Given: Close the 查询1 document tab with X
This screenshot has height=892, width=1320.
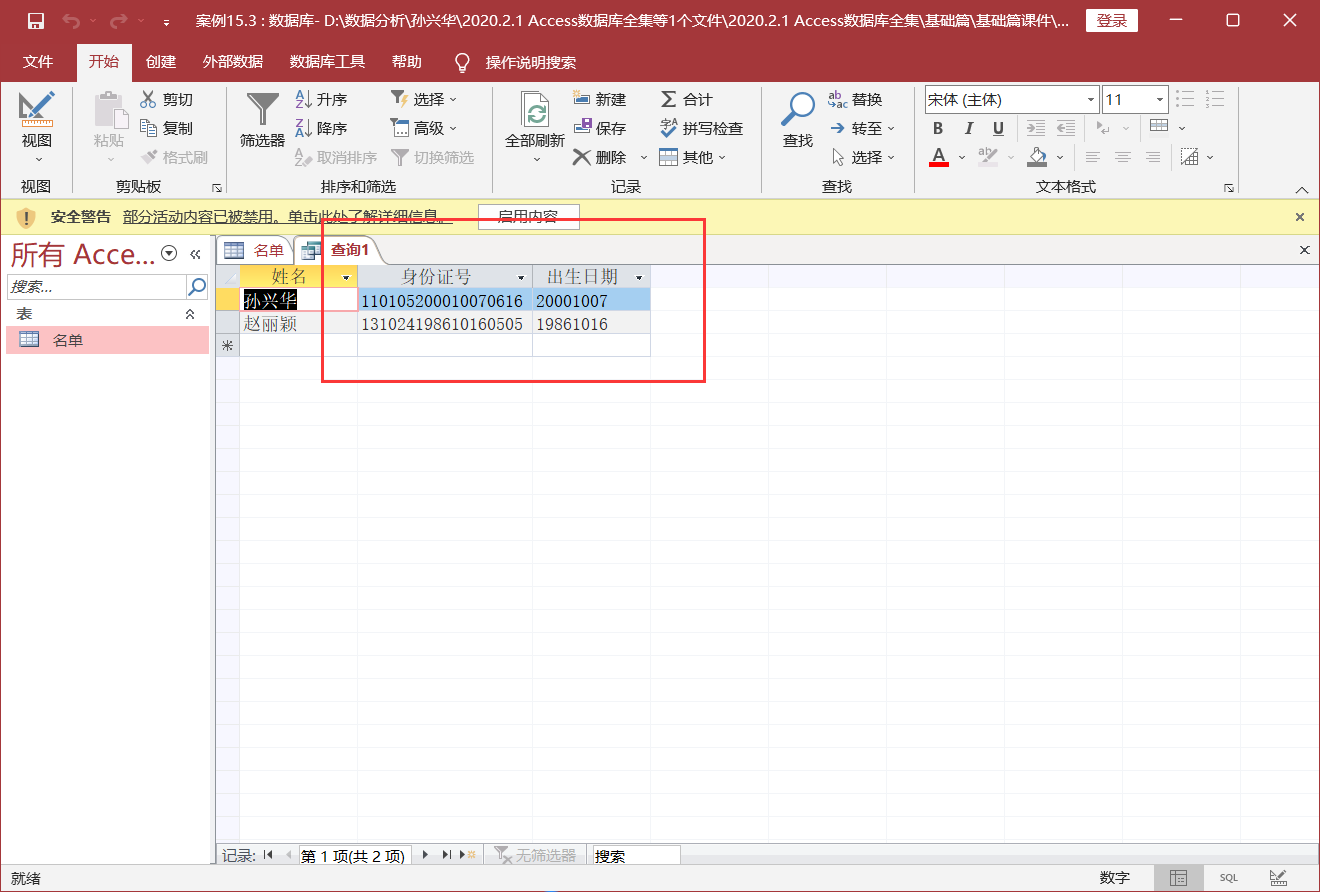Looking at the screenshot, I should coord(1304,250).
